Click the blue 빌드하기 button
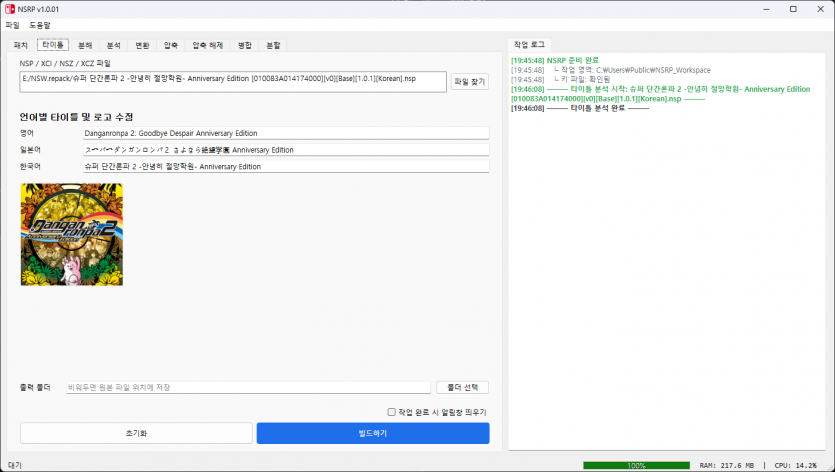835x472 pixels. (373, 433)
